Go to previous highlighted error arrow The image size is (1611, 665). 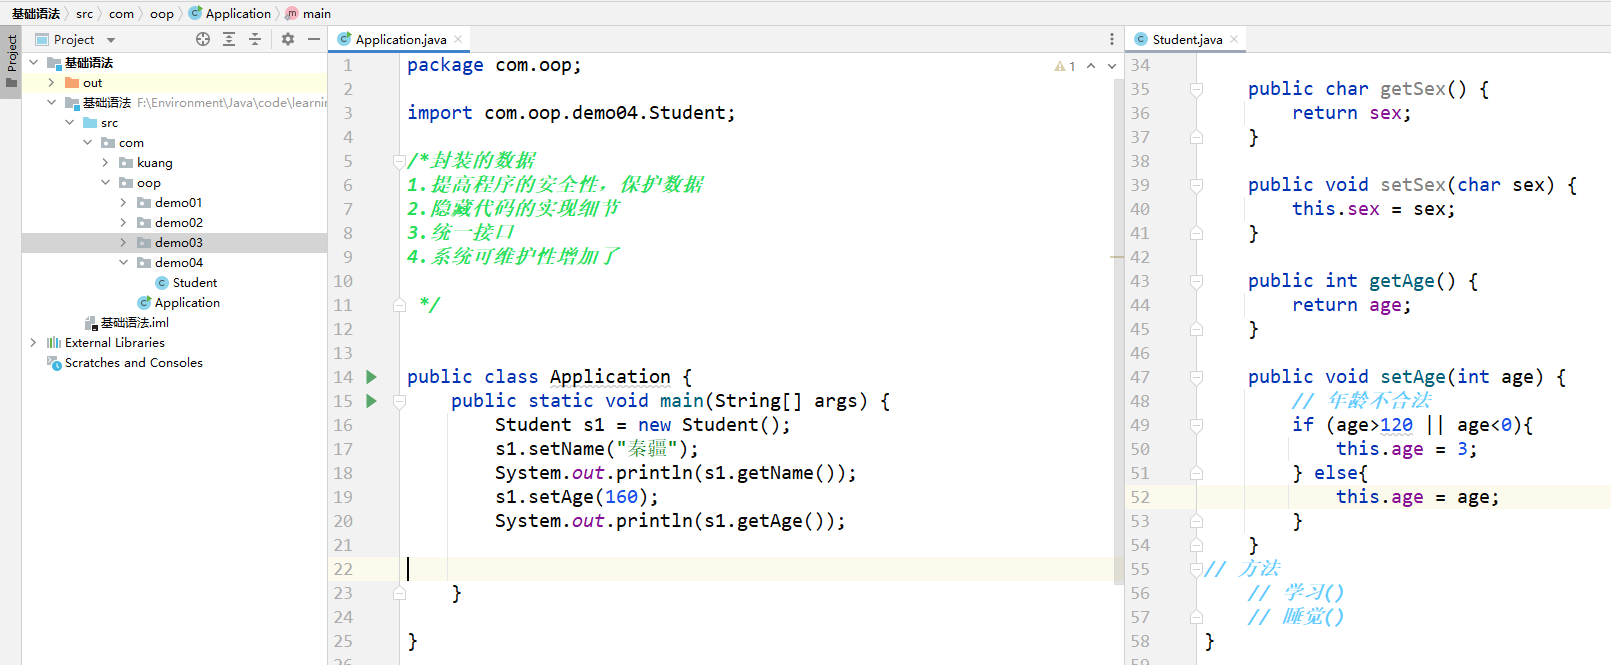pyautogui.click(x=1091, y=66)
